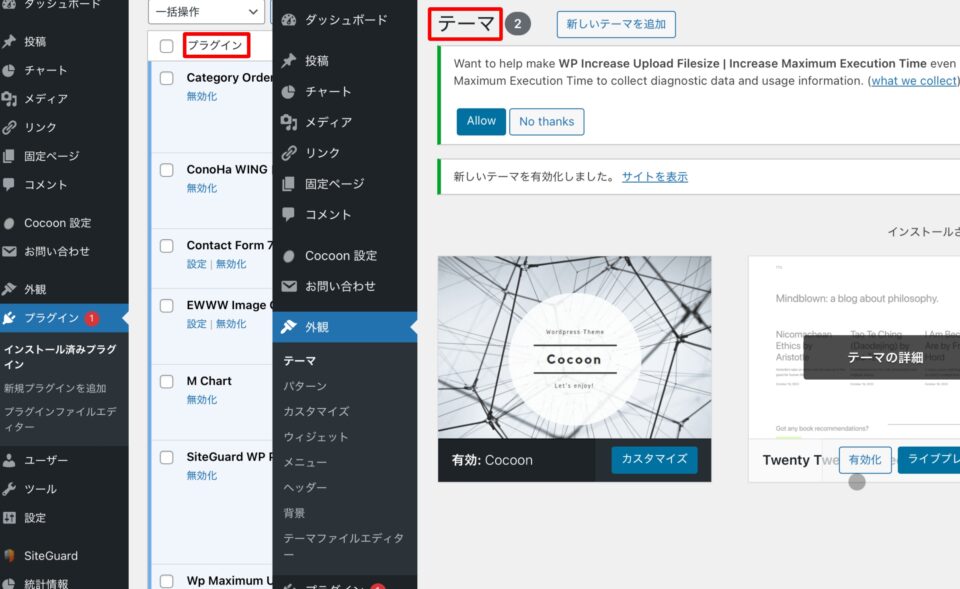Go to ウィジェット in the 外観 submenu
The width and height of the screenshot is (960, 589).
coord(316,437)
